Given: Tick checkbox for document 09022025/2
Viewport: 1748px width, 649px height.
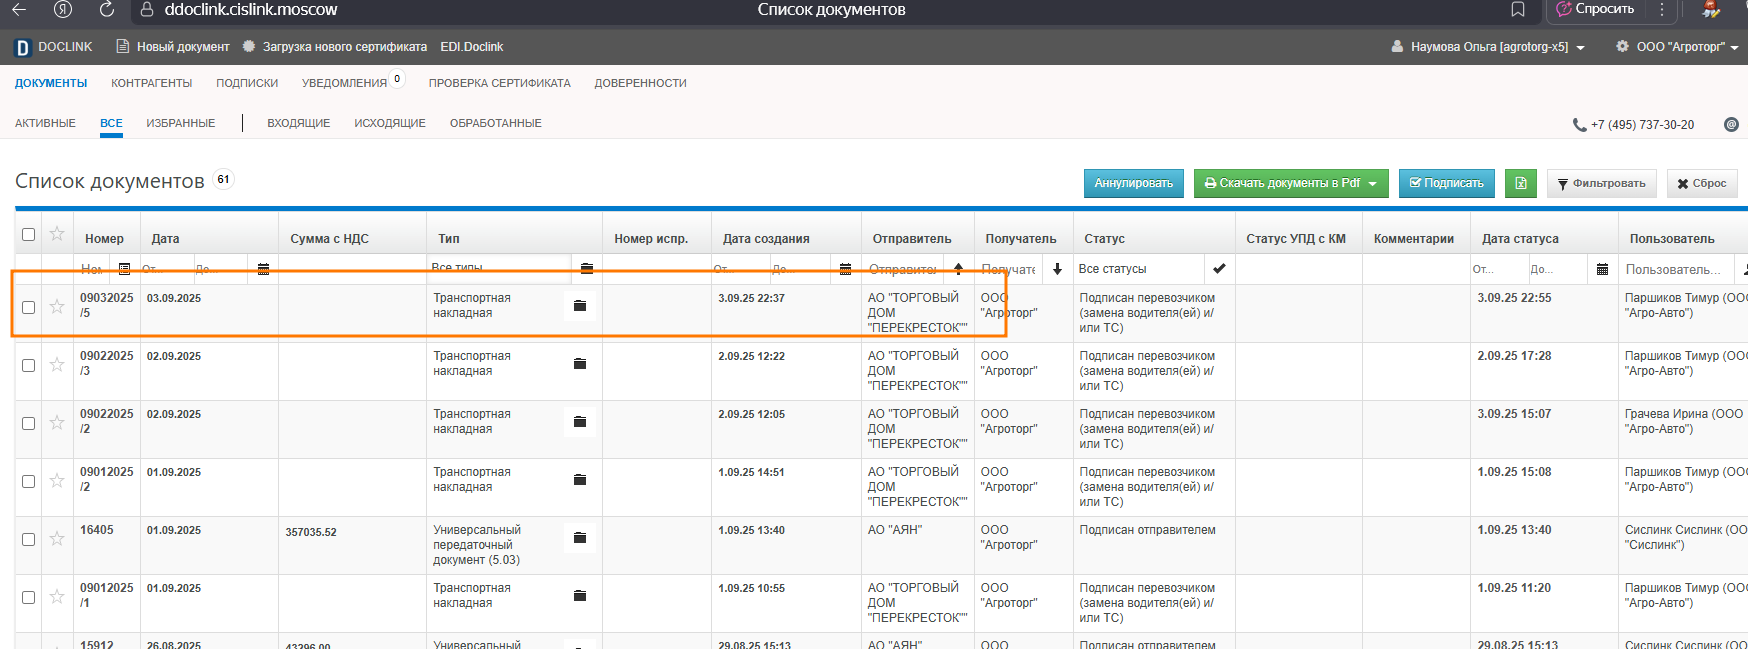Looking at the screenshot, I should [x=28, y=423].
